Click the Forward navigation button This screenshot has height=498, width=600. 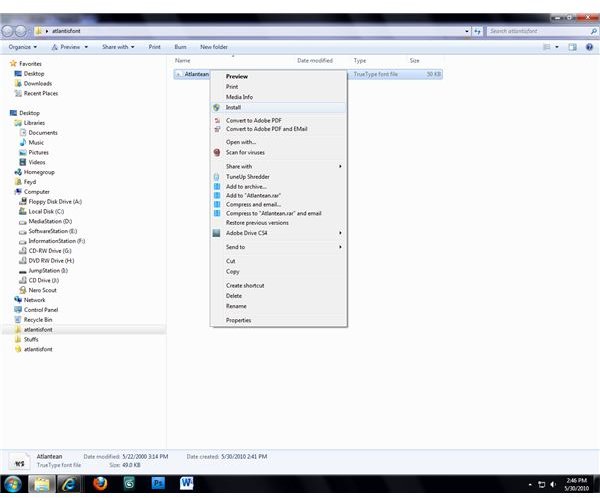click(x=21, y=31)
